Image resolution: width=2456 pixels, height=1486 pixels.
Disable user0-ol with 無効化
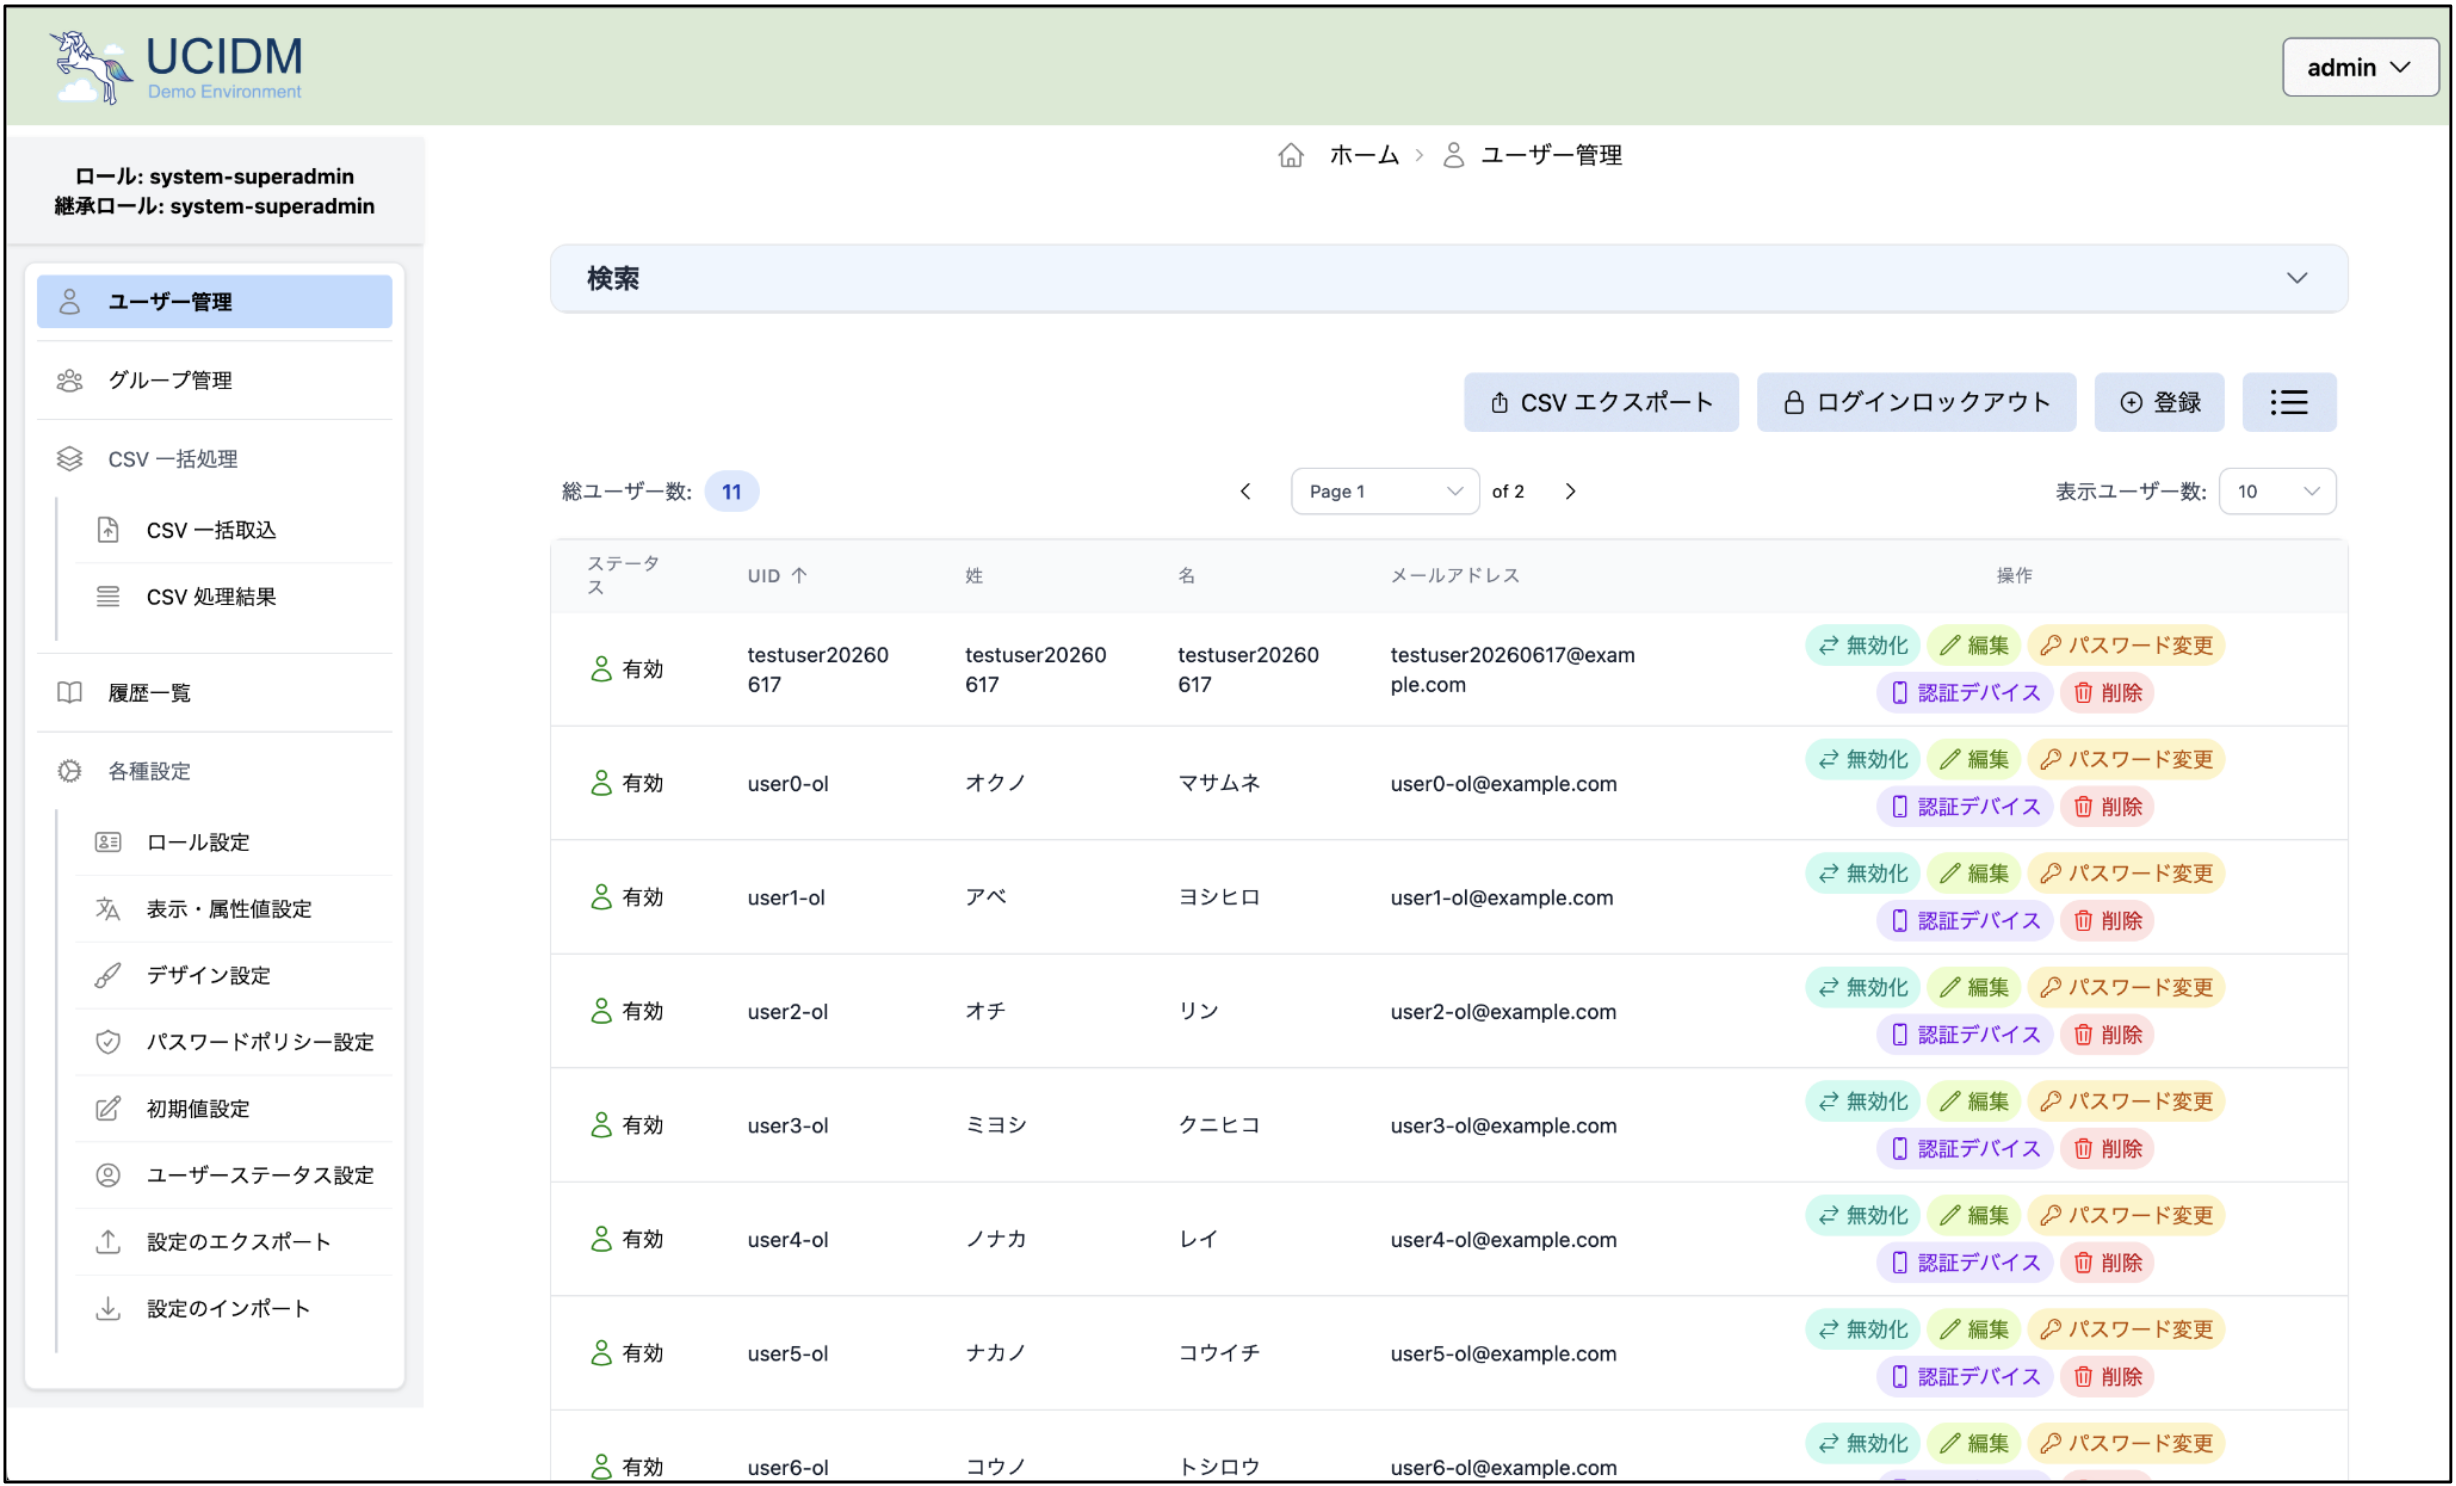1861,759
